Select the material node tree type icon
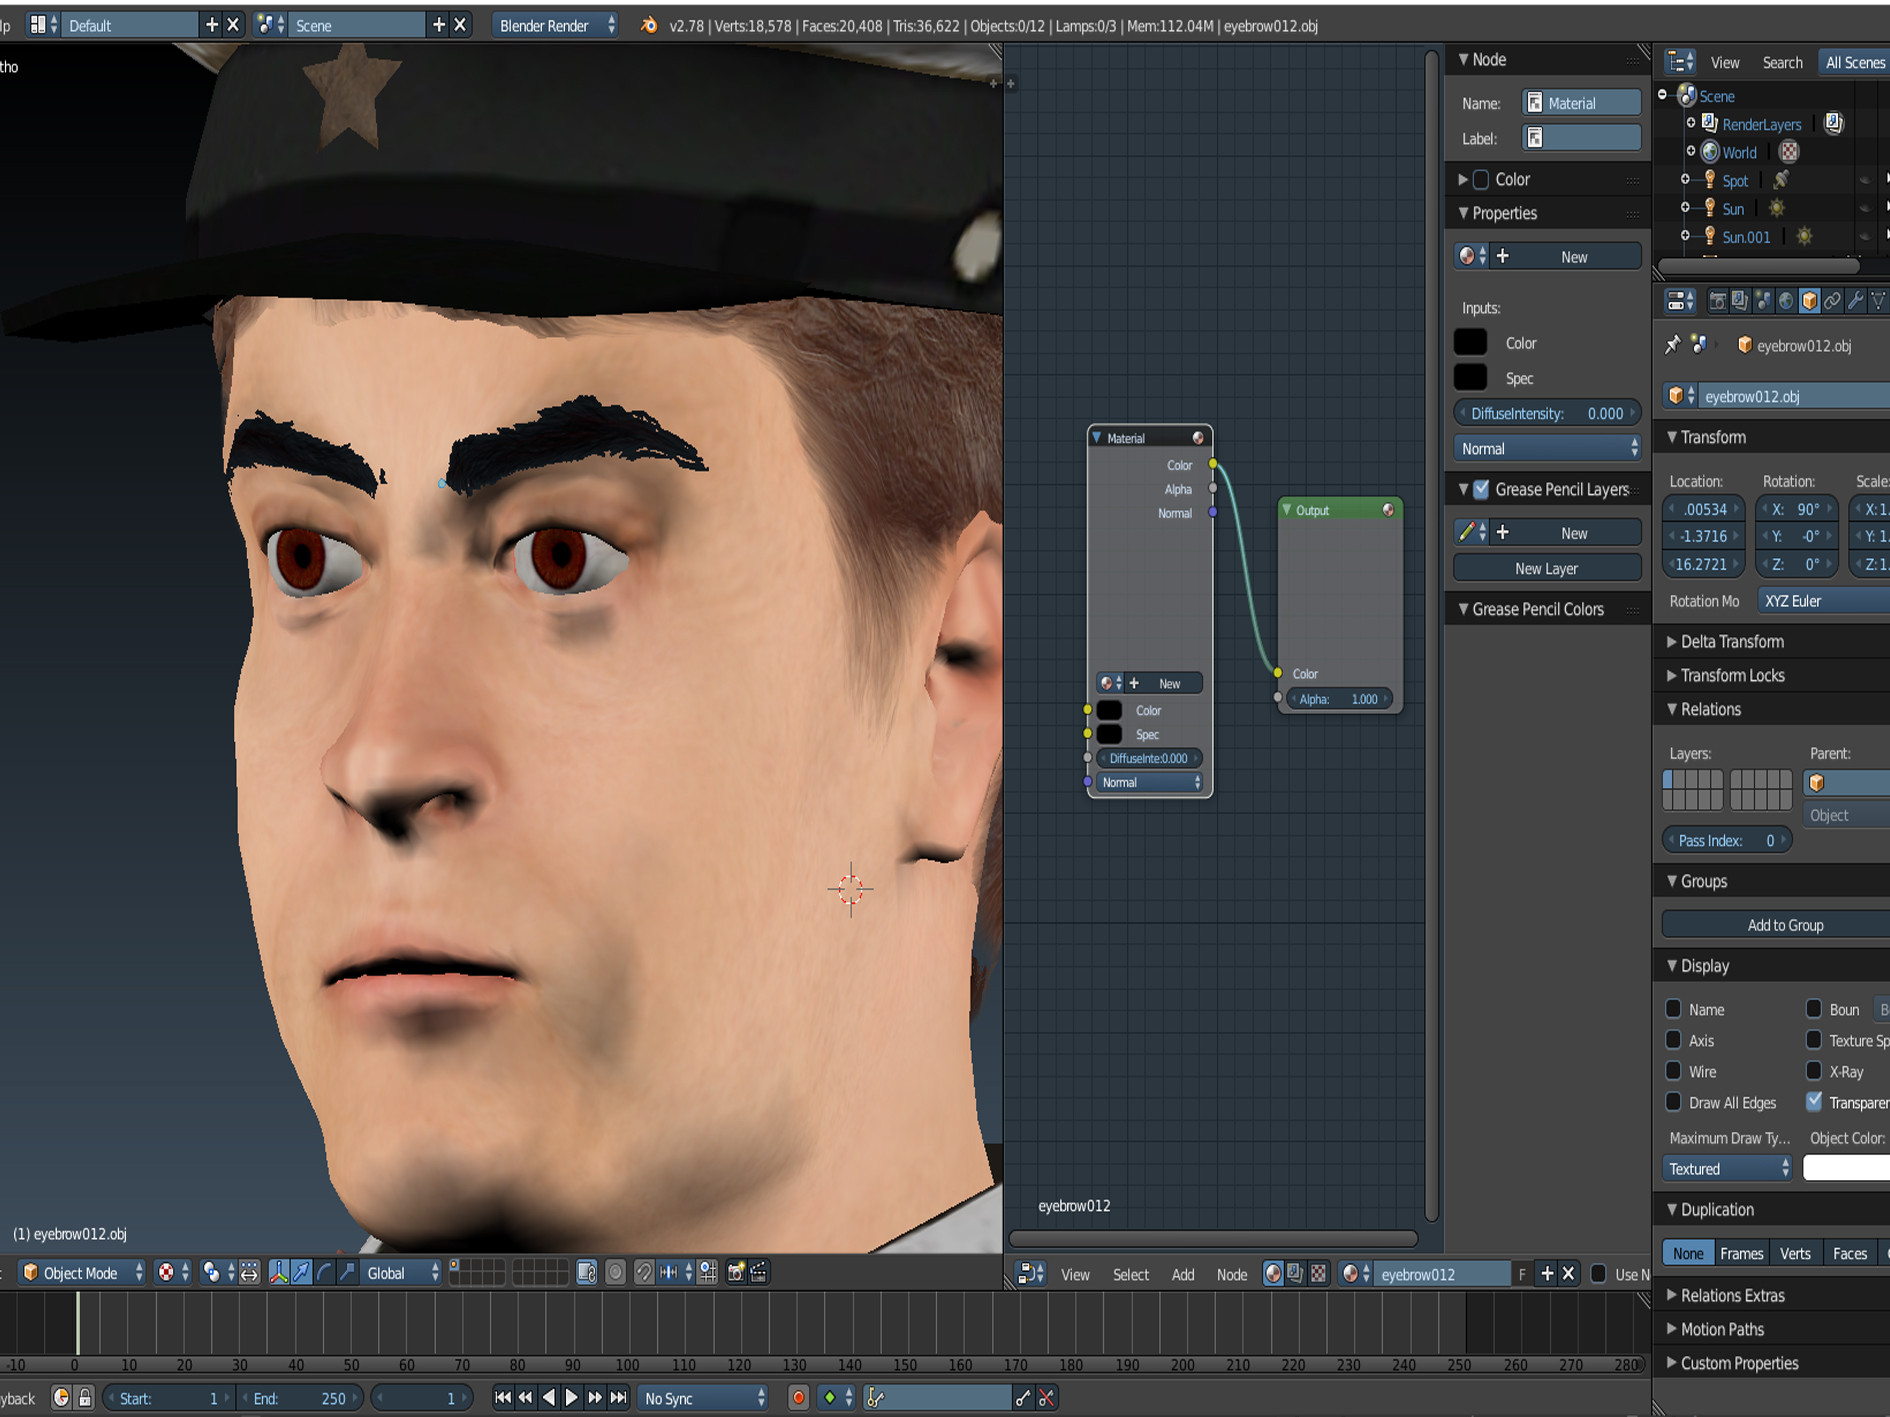The image size is (1890, 1417). tap(1272, 1273)
